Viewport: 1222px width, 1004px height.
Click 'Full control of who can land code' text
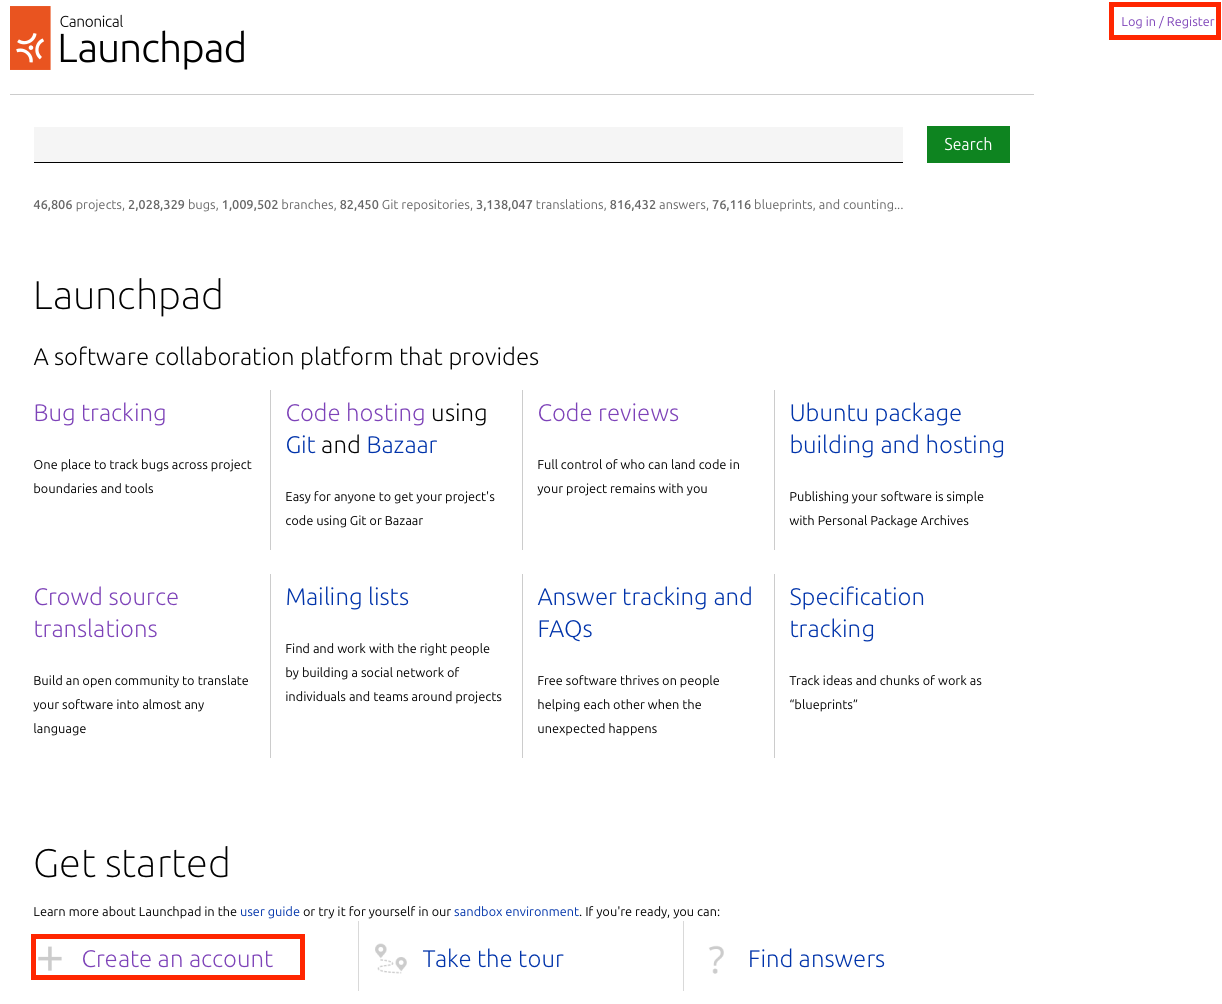(639, 477)
